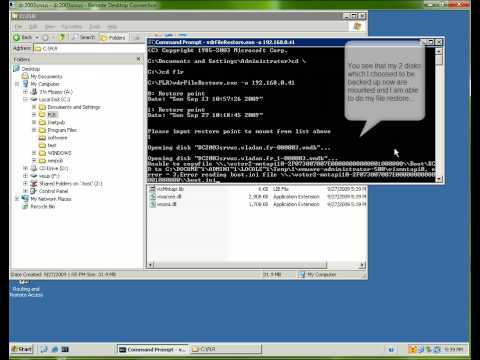Select the software folder
Screen dimensions: 480x360
57,138
